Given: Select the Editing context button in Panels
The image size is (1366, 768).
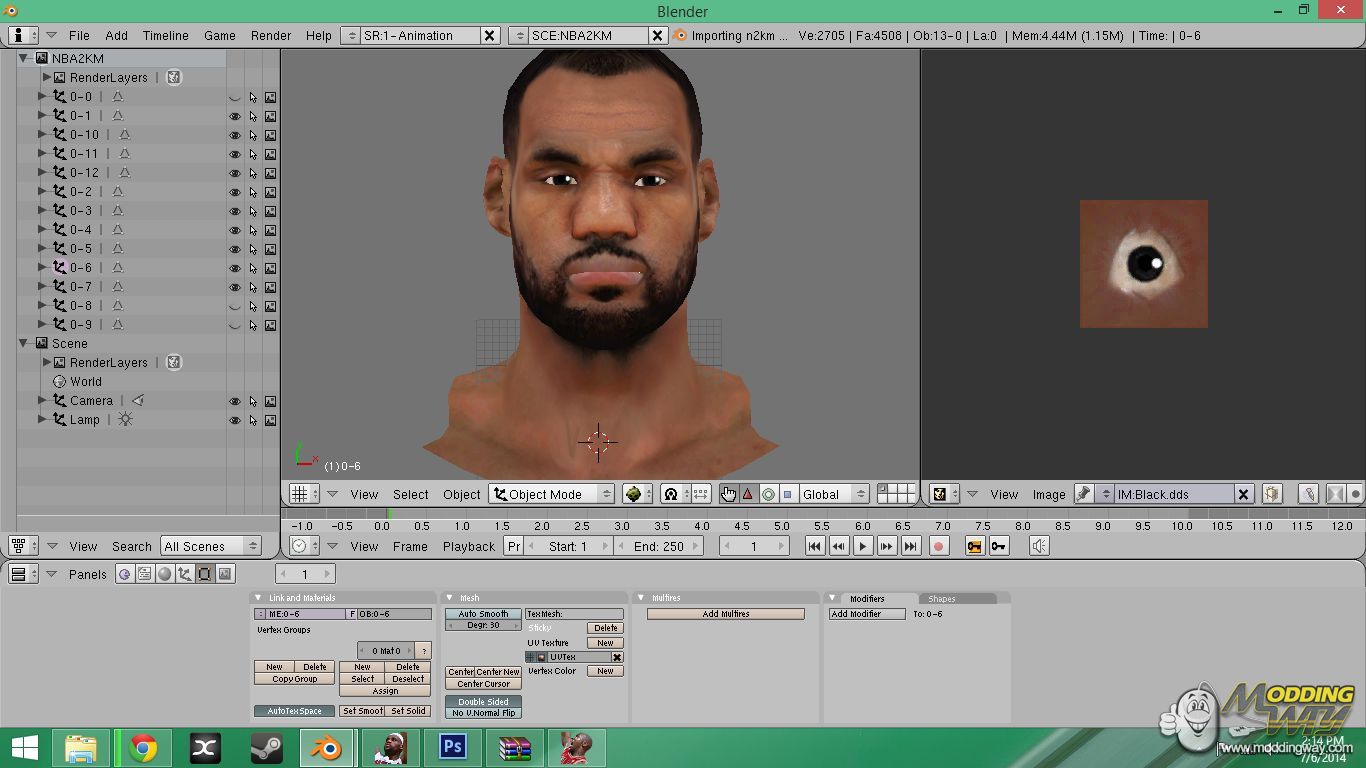Looking at the screenshot, I should [x=205, y=574].
